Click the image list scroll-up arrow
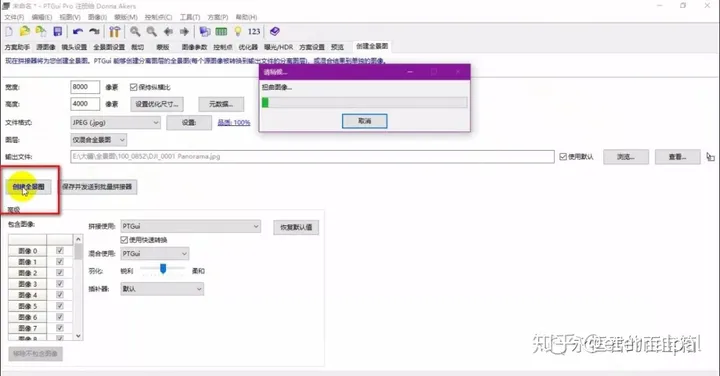 (78, 239)
